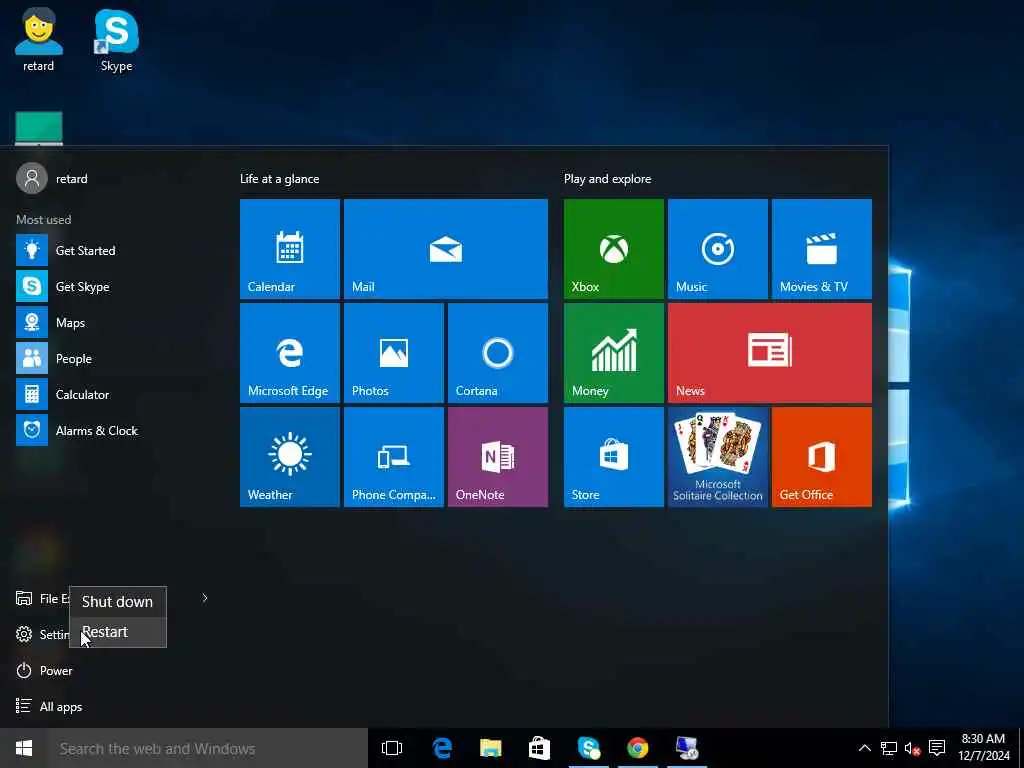Click the network icon in system tray
1024x768 pixels.
tap(889, 748)
